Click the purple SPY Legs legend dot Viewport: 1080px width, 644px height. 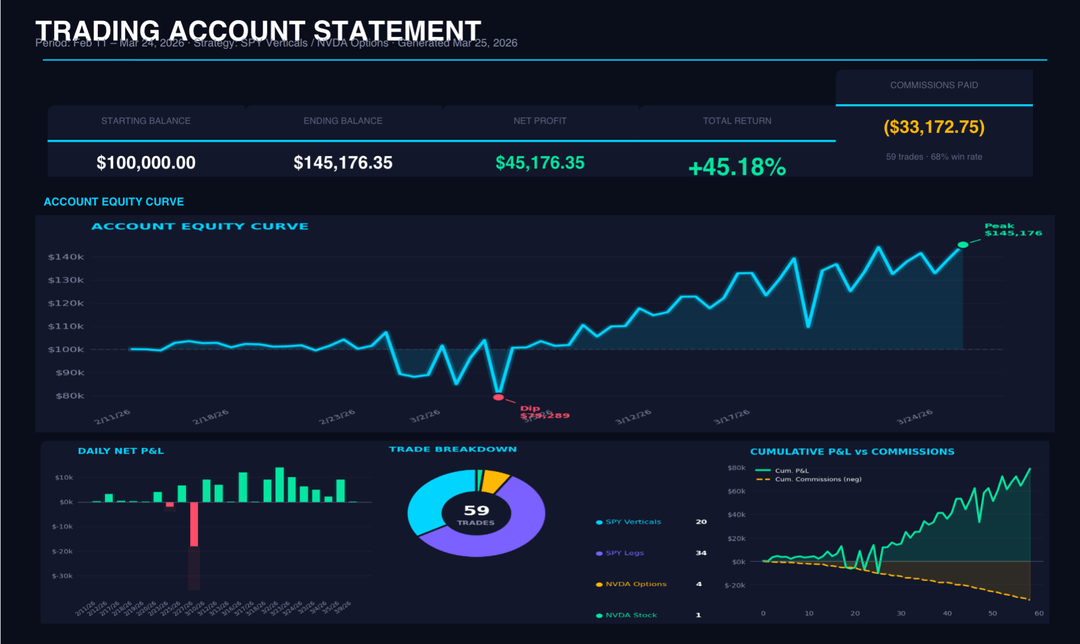click(x=599, y=553)
